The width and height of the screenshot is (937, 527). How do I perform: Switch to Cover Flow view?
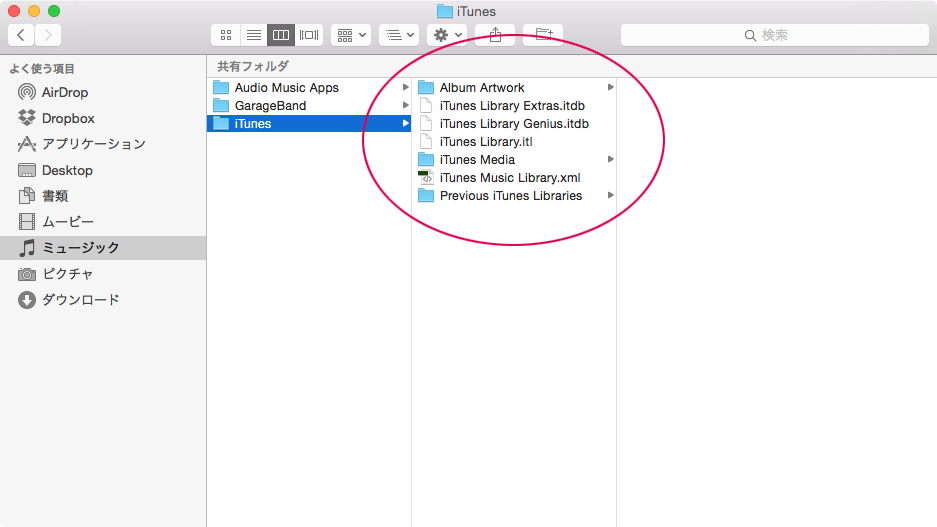pyautogui.click(x=309, y=35)
